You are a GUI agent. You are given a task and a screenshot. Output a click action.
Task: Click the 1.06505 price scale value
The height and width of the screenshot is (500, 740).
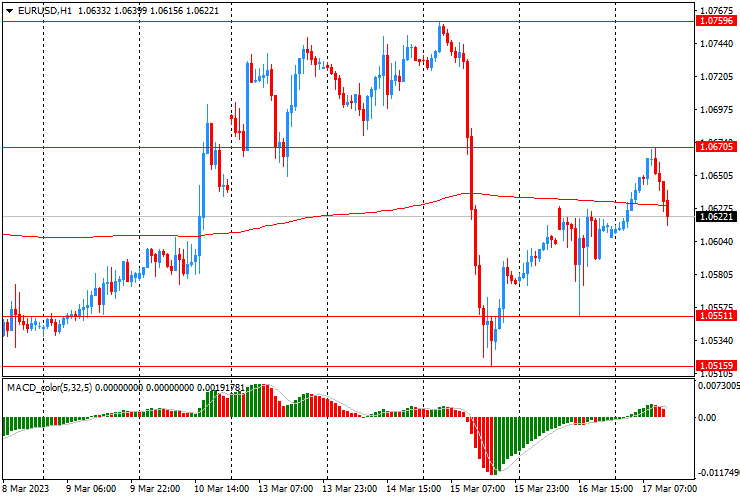click(716, 176)
